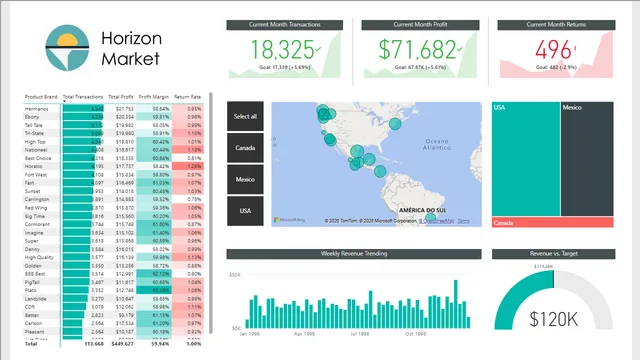Click the sort arrow under Total Transactions
This screenshot has width=640, height=360.
click(x=64, y=101)
